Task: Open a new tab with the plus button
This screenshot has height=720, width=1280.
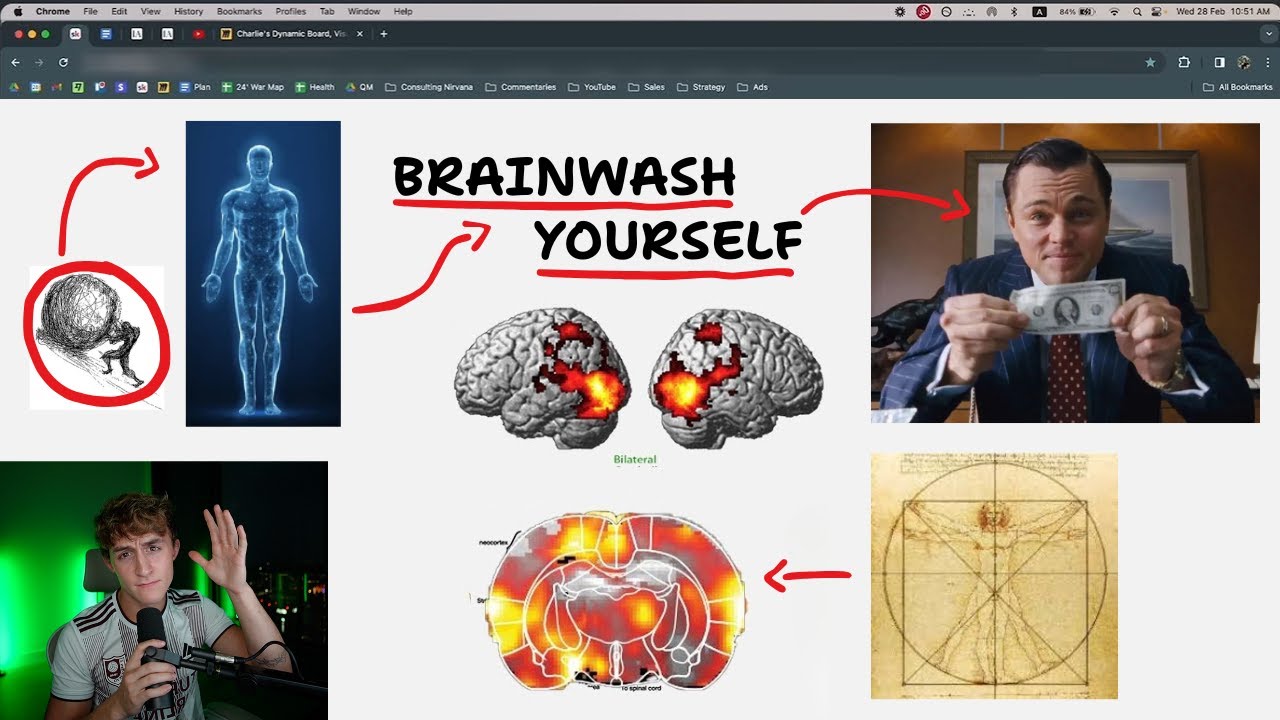Action: pyautogui.click(x=384, y=34)
